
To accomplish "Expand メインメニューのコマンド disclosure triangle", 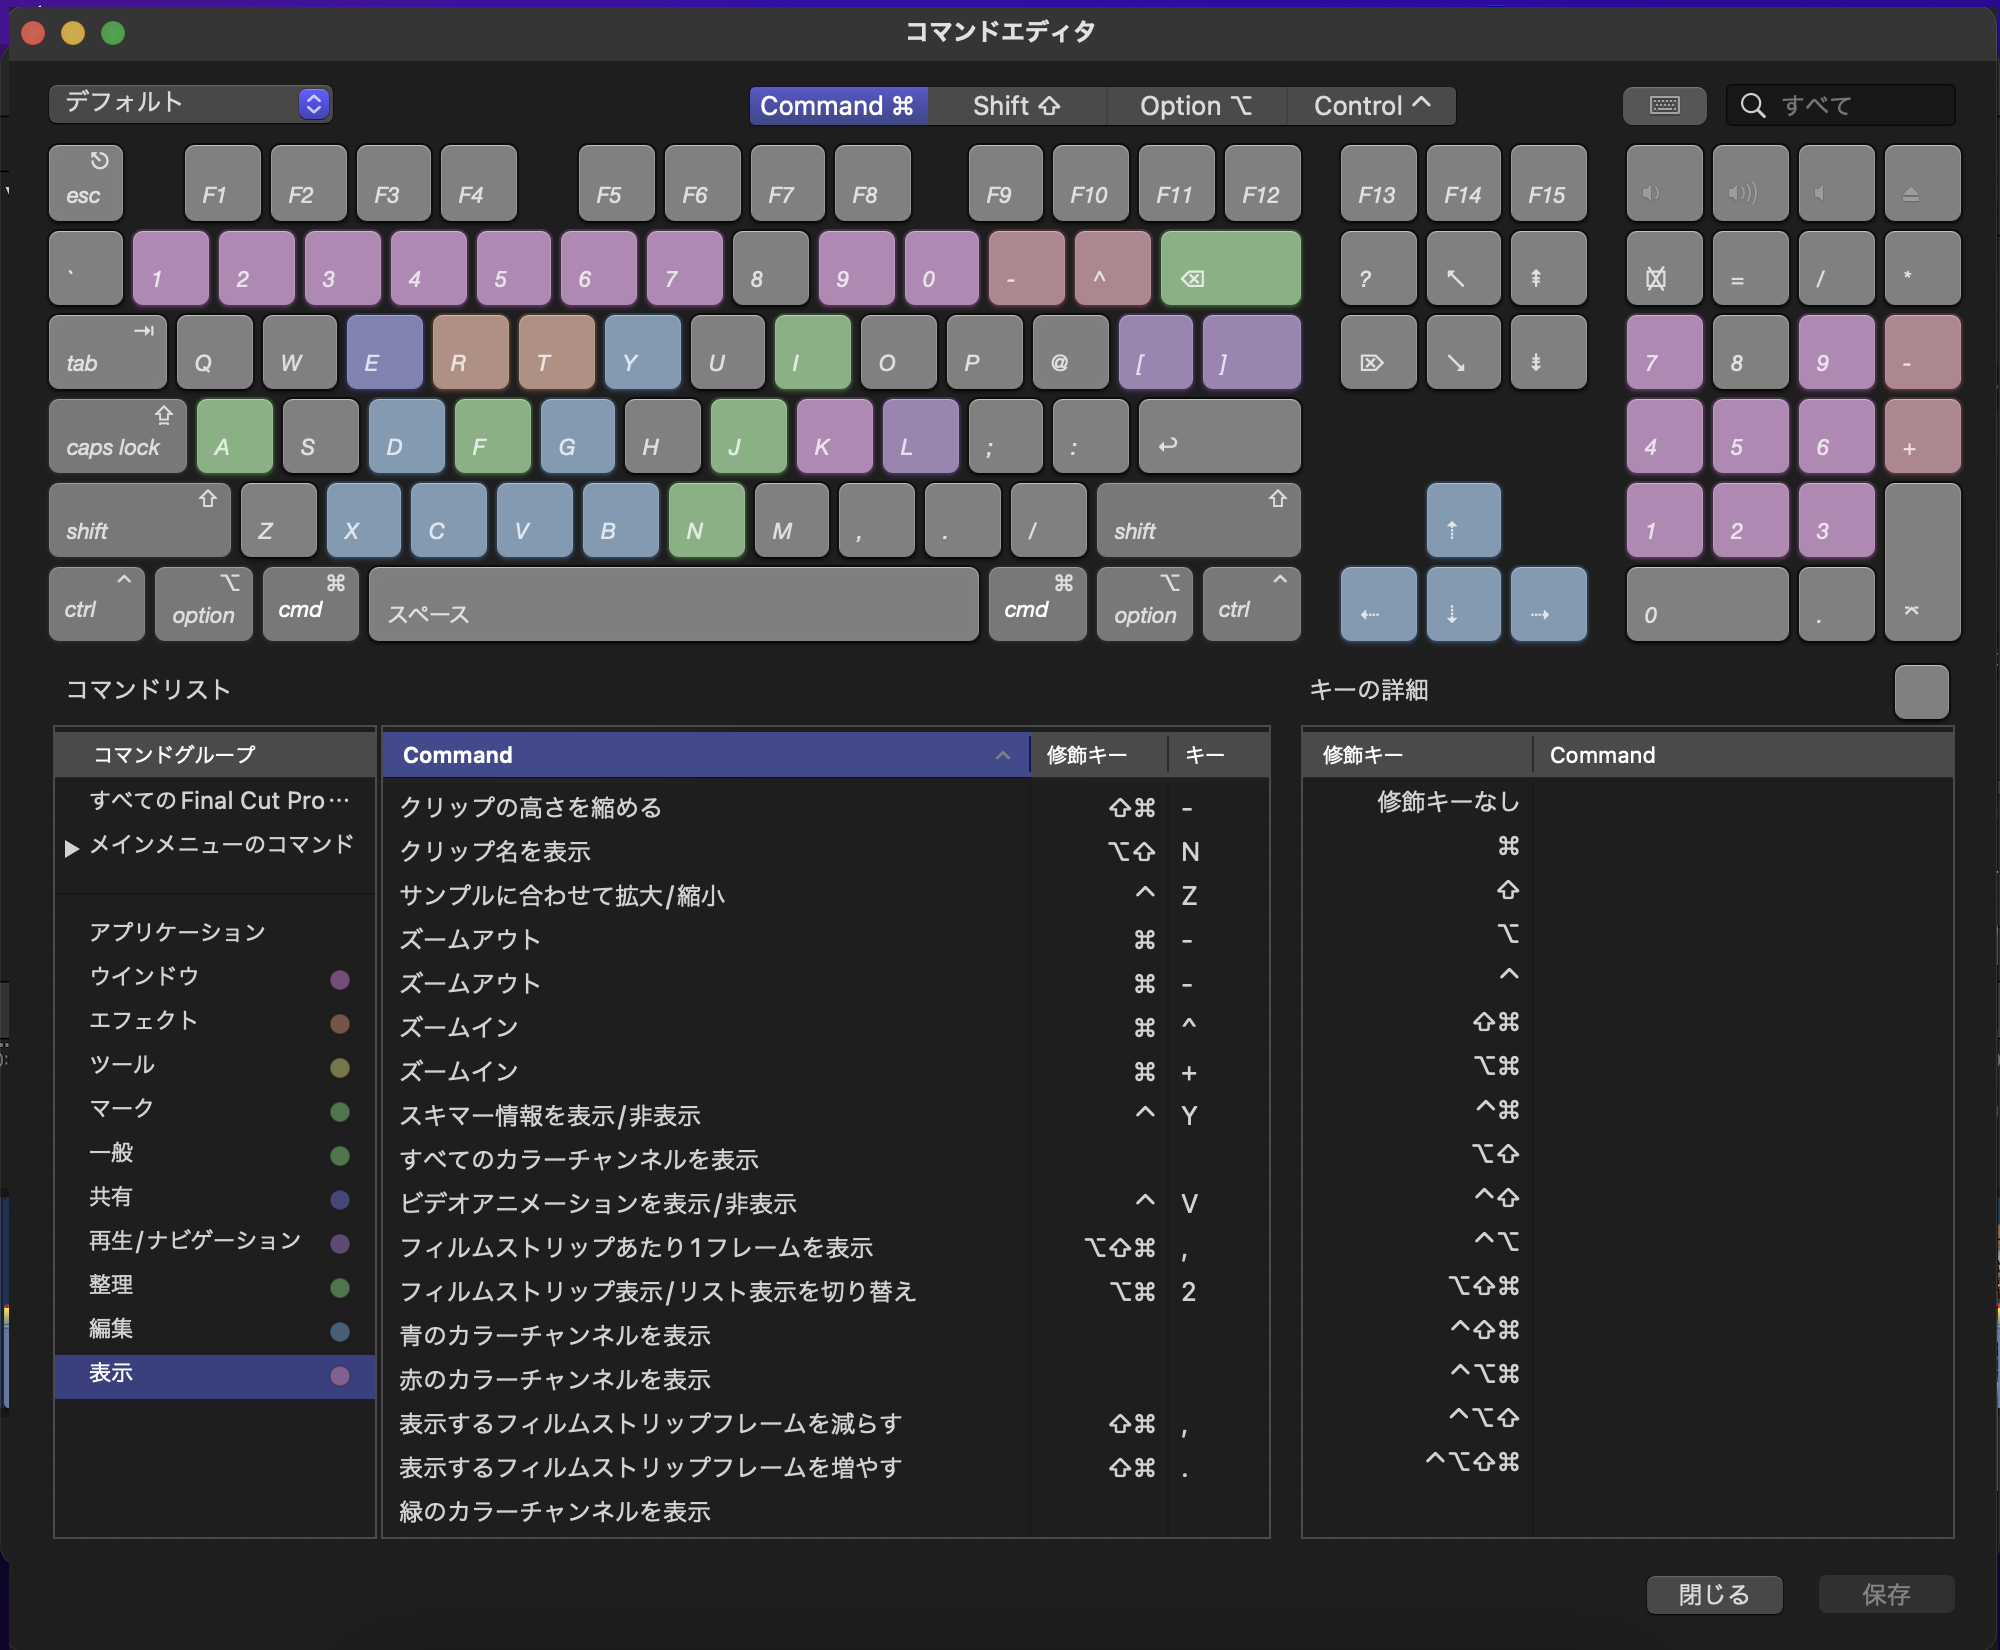I will (x=71, y=847).
